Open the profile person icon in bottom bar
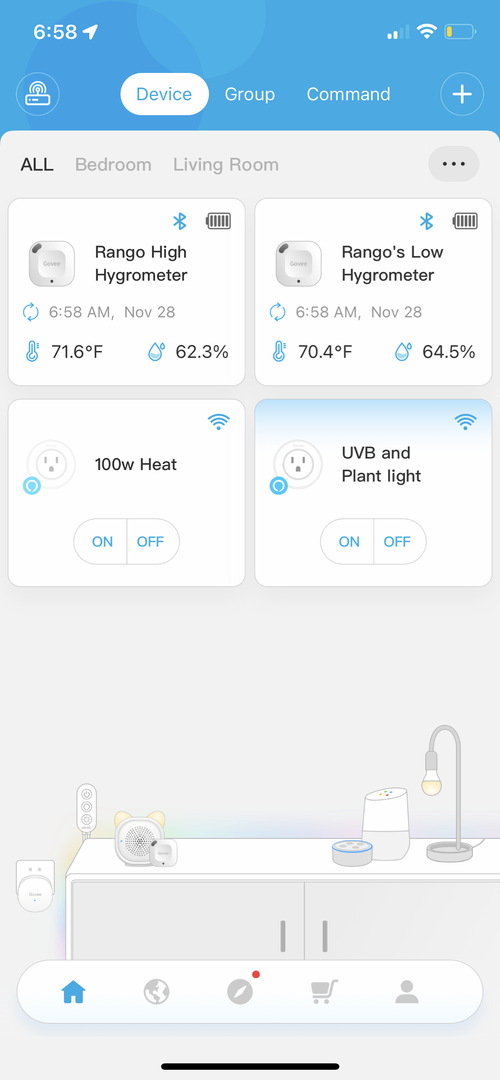 407,992
